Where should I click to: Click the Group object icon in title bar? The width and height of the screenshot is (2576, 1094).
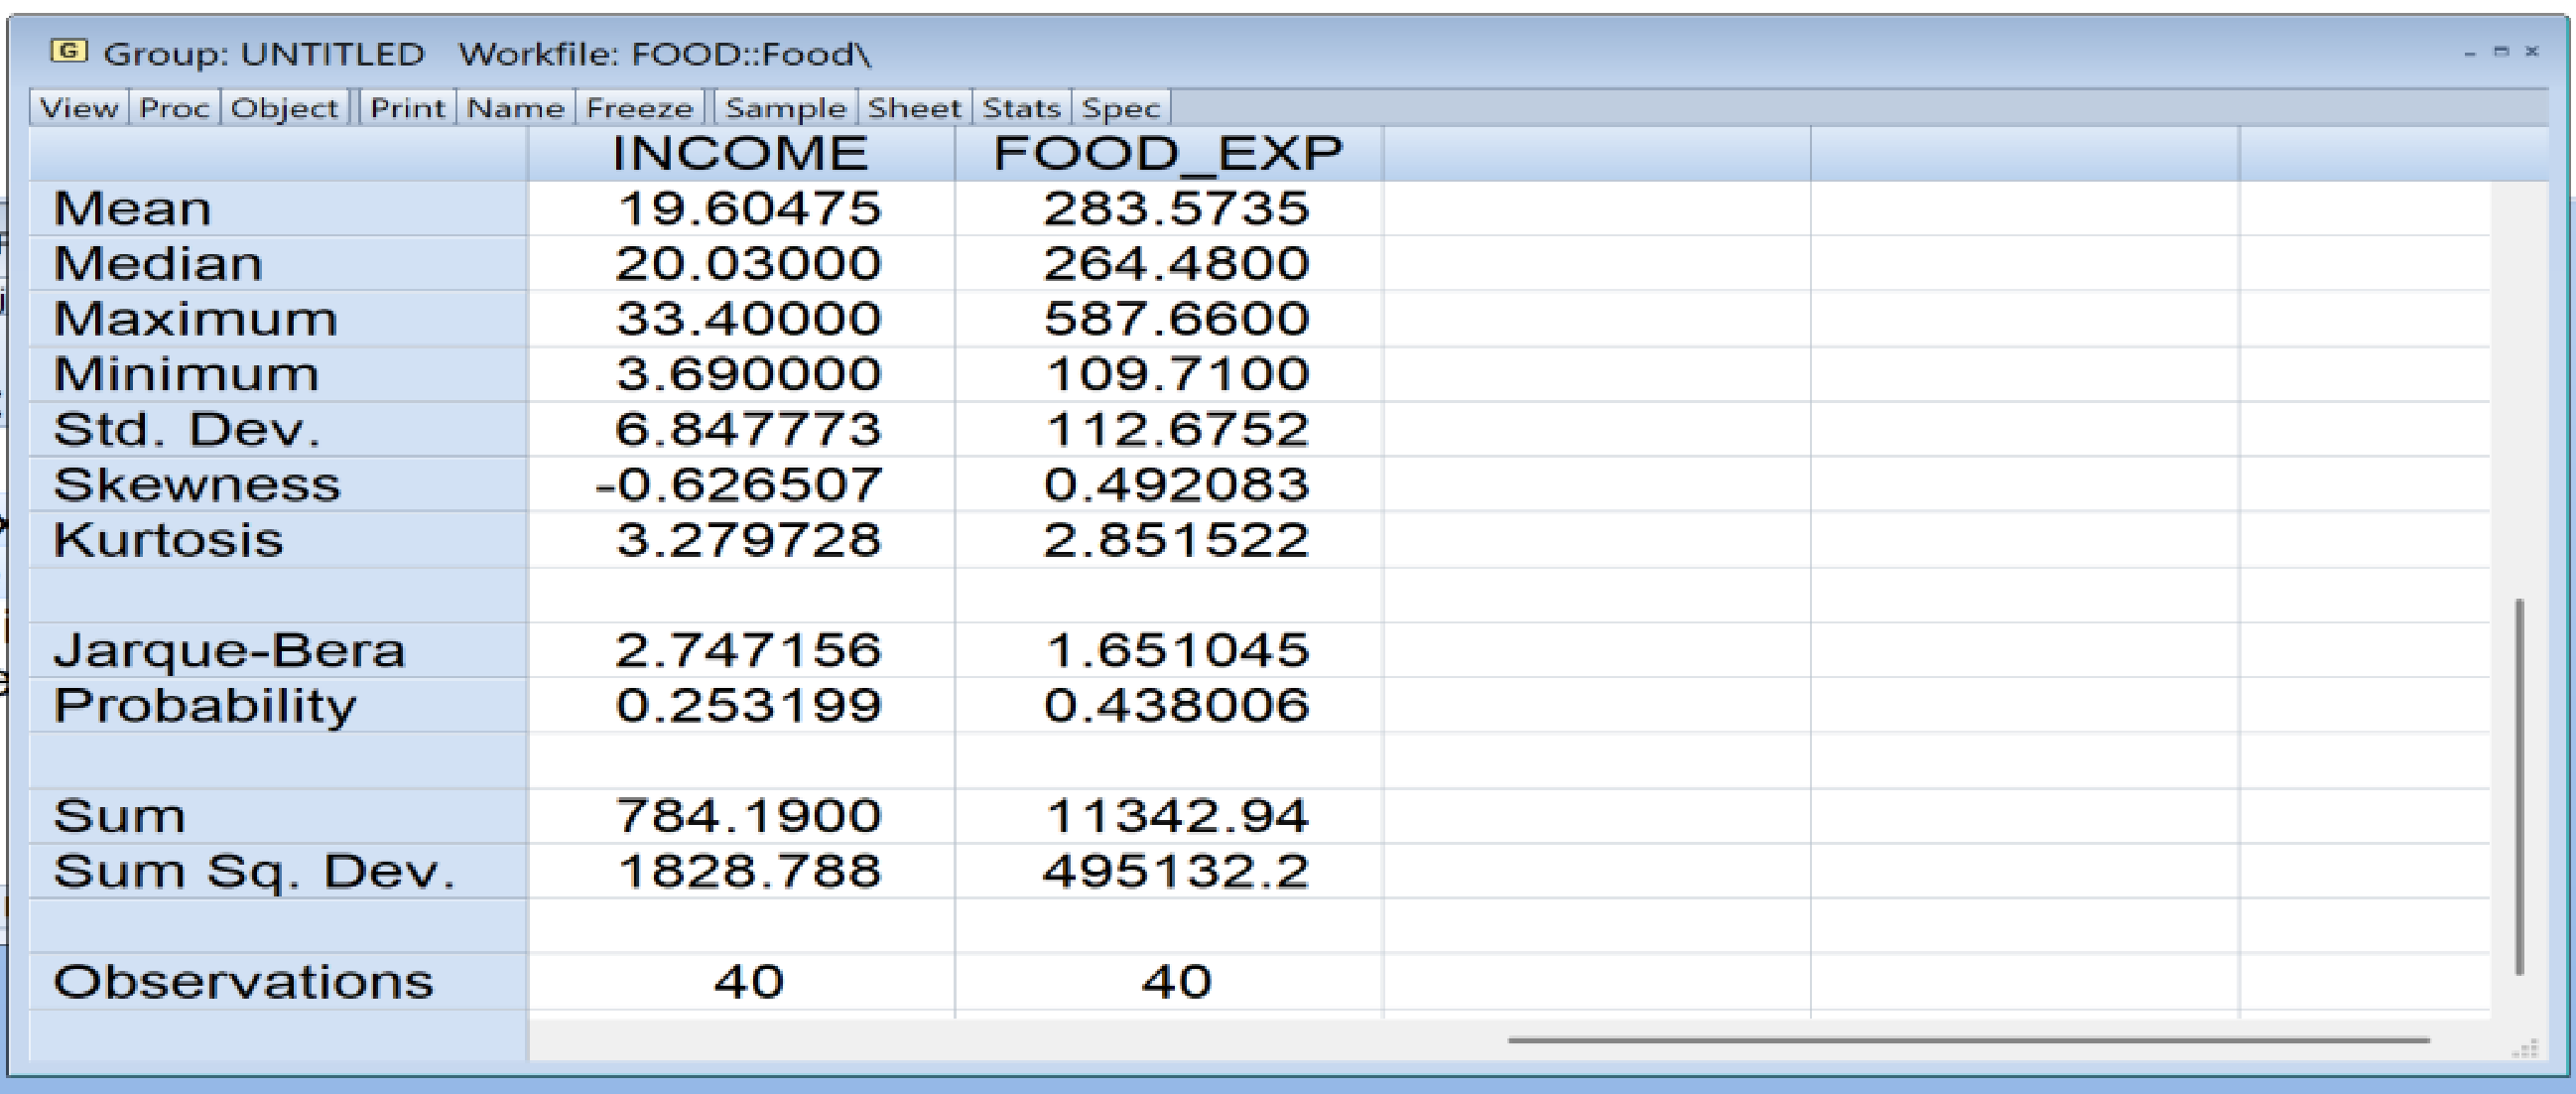point(69,51)
